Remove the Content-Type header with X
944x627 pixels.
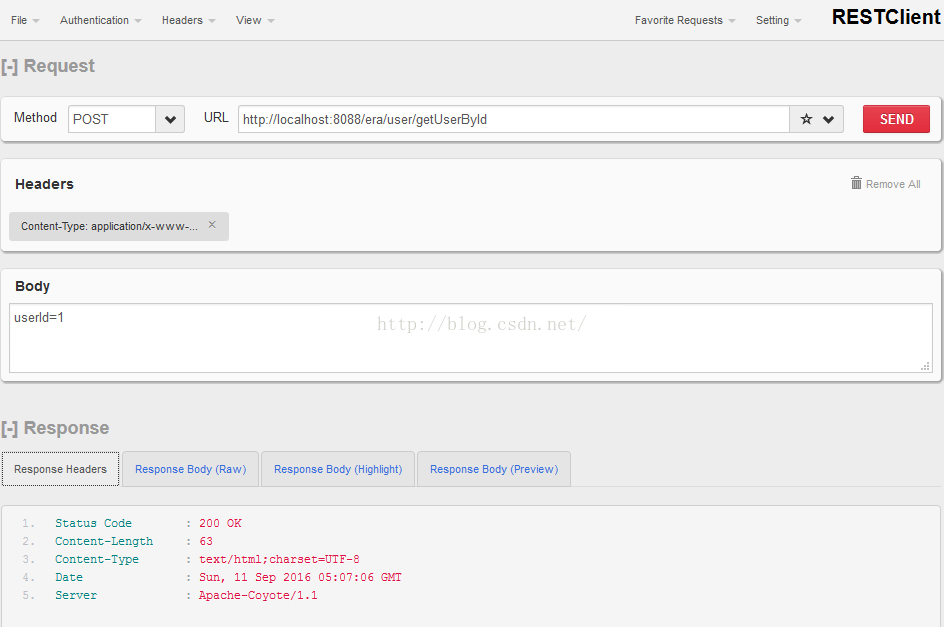coord(212,225)
